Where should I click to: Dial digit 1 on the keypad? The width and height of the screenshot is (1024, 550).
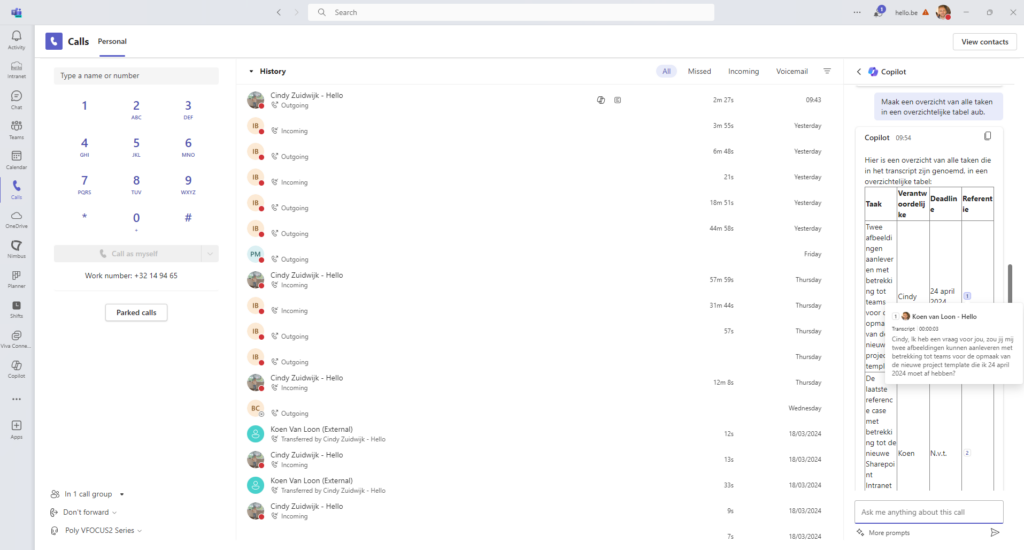click(84, 108)
